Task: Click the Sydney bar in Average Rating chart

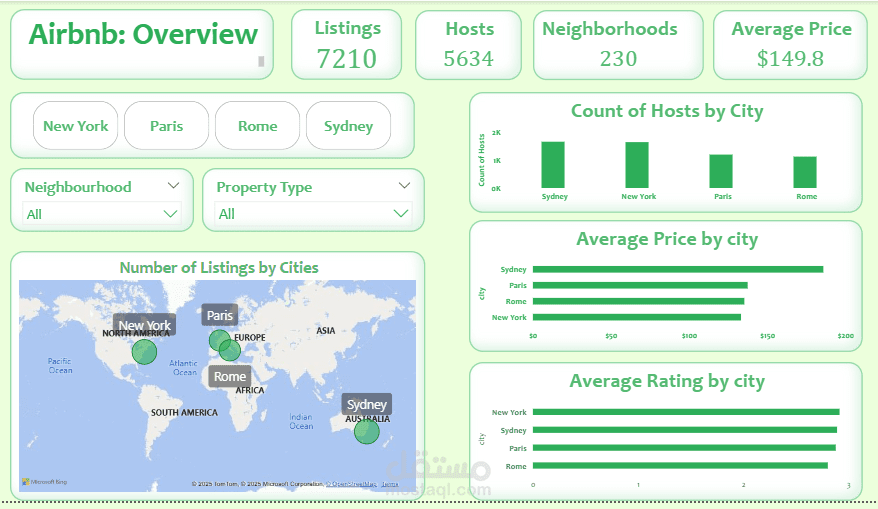Action: pyautogui.click(x=685, y=430)
